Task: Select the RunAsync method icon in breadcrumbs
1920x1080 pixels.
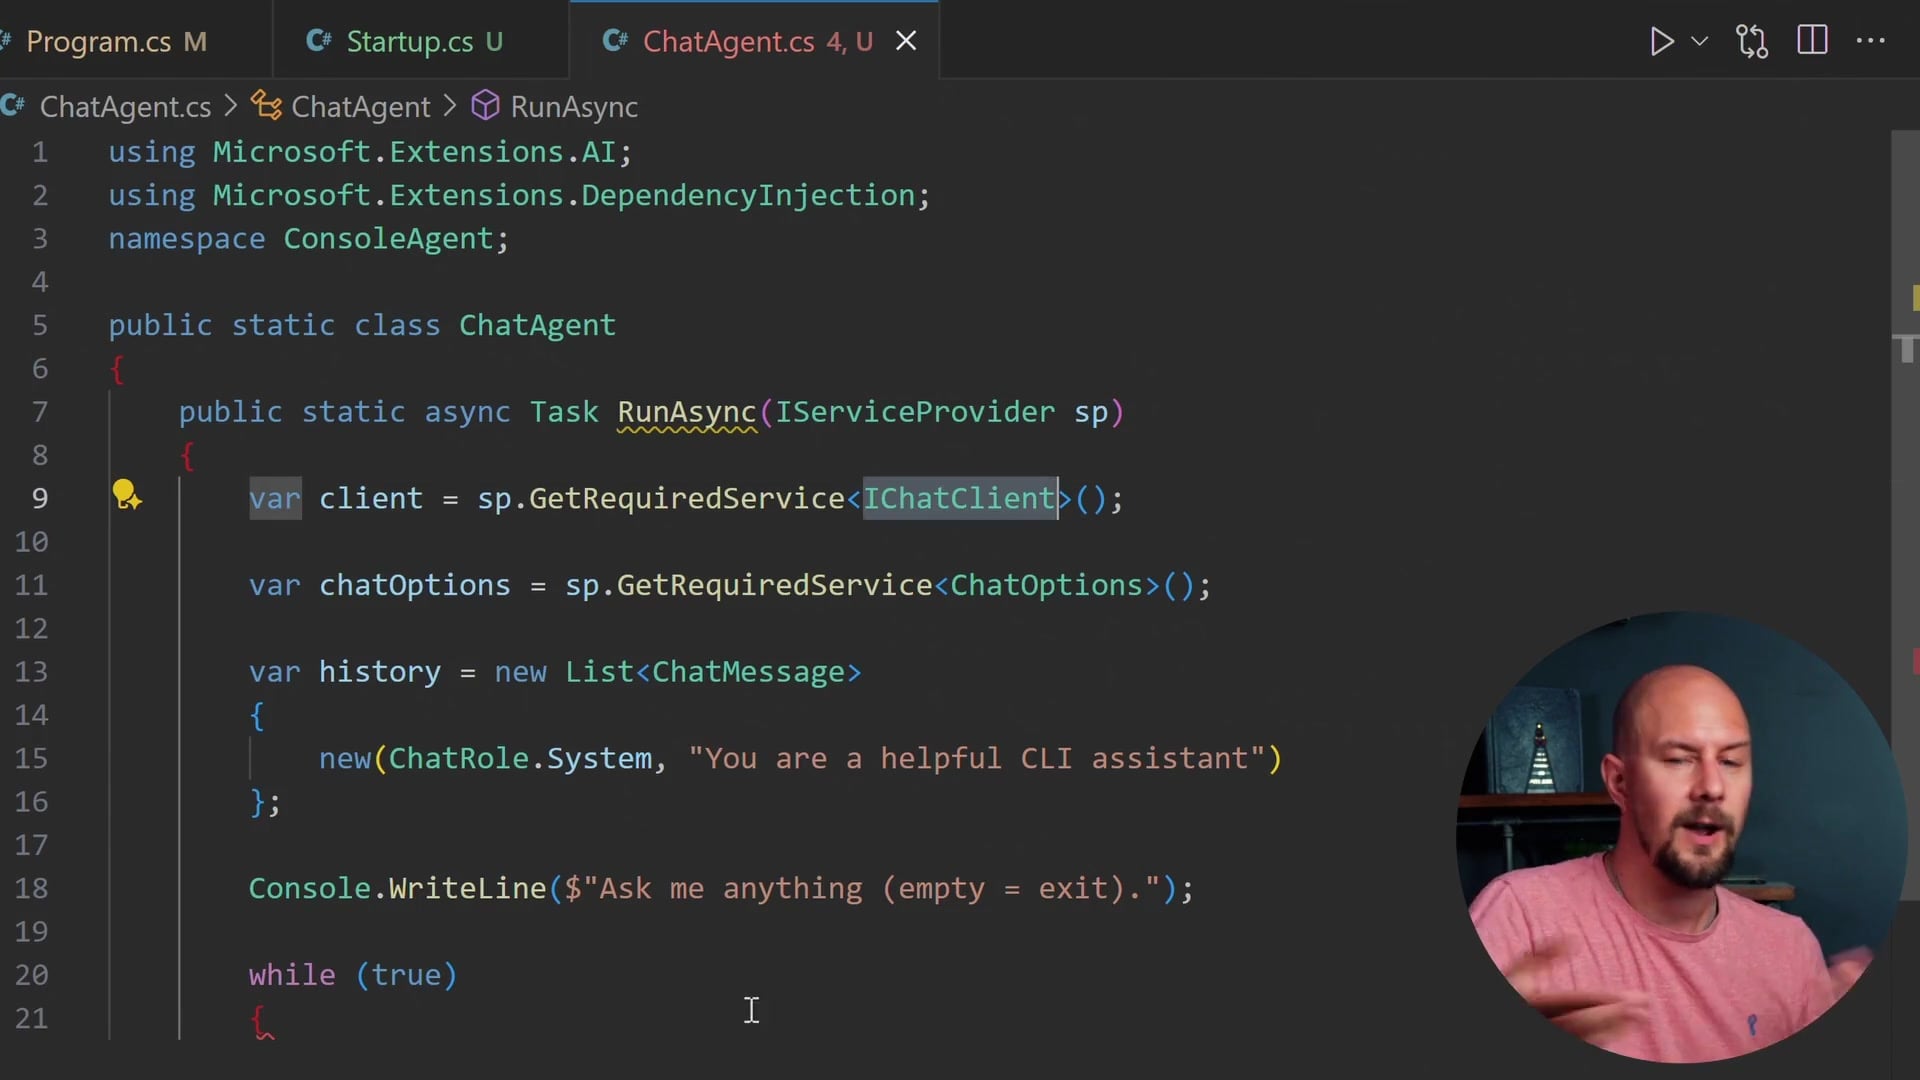Action: click(484, 105)
